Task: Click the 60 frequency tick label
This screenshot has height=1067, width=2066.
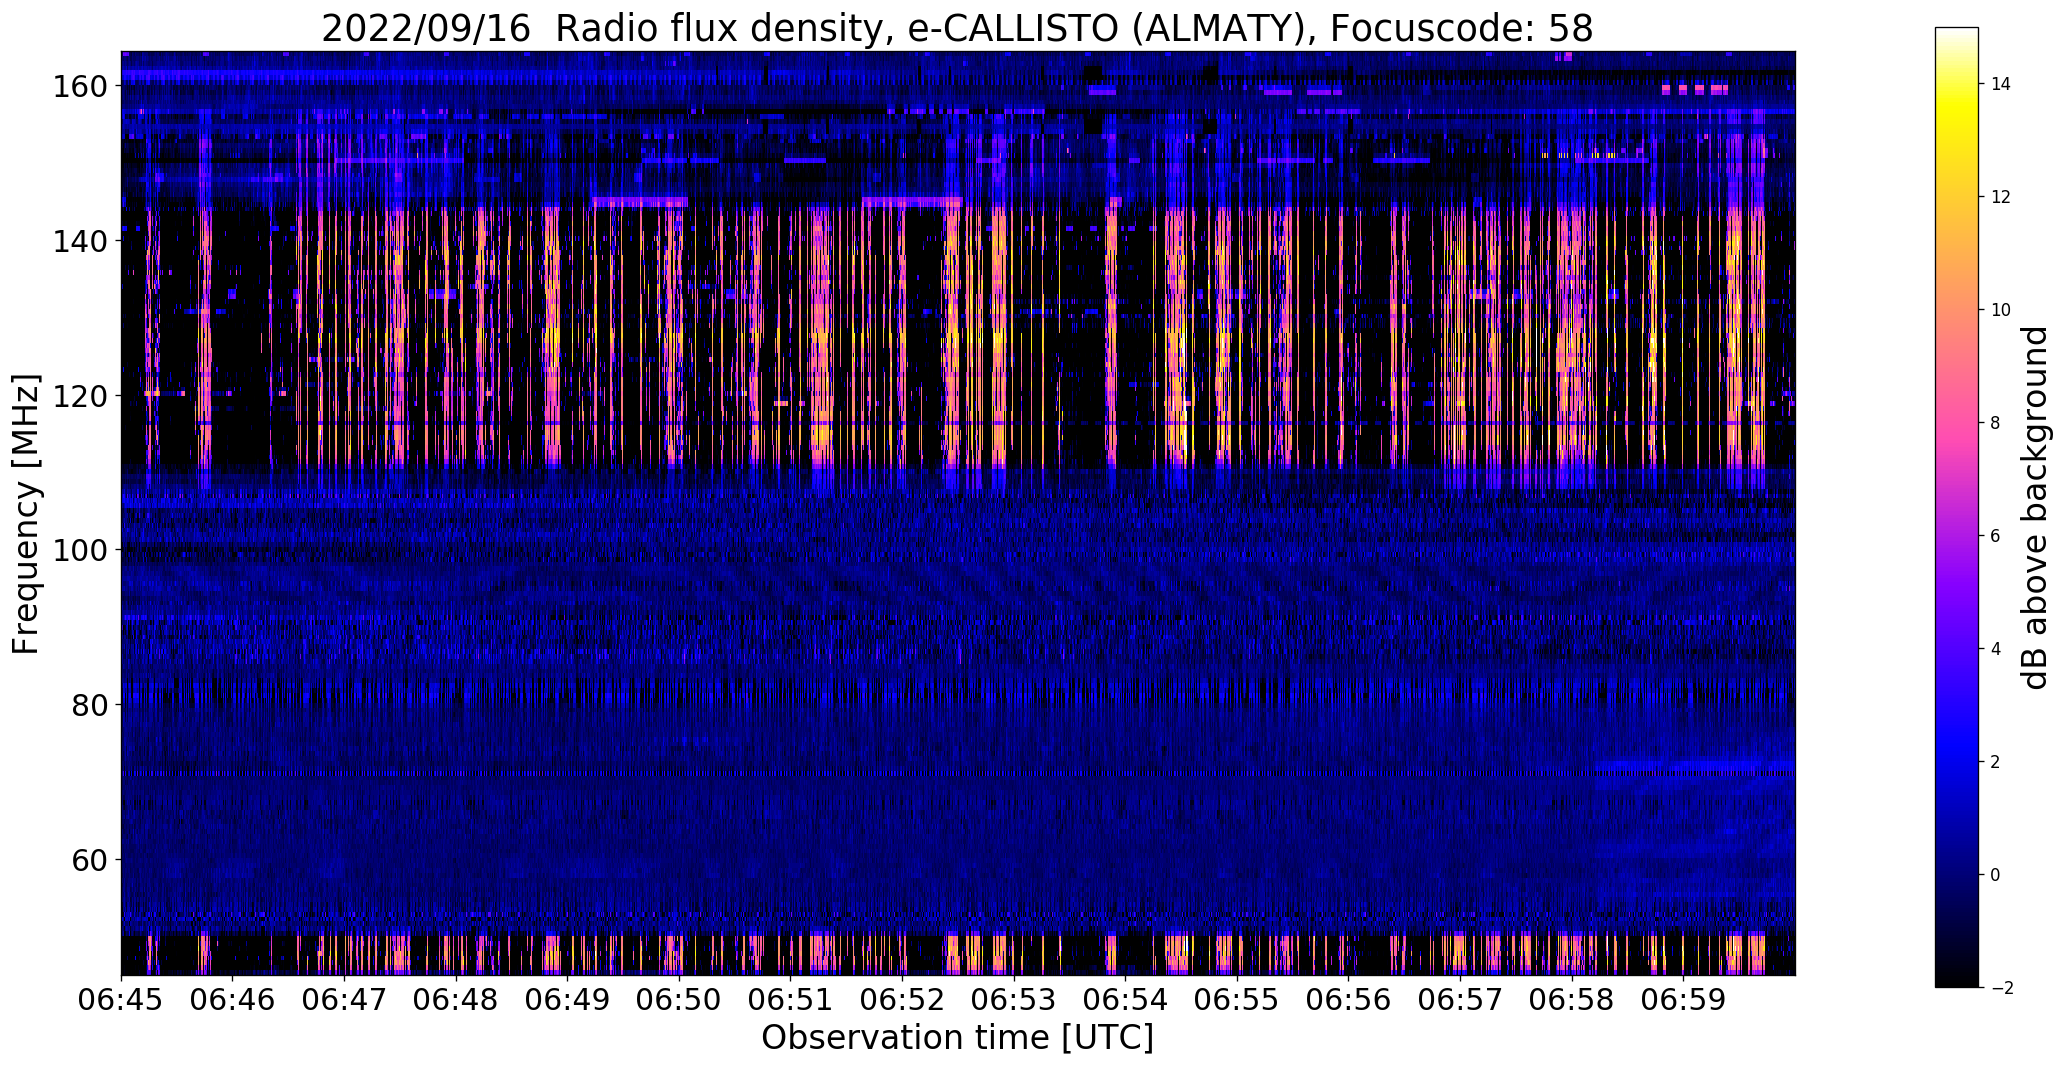Action: (88, 860)
